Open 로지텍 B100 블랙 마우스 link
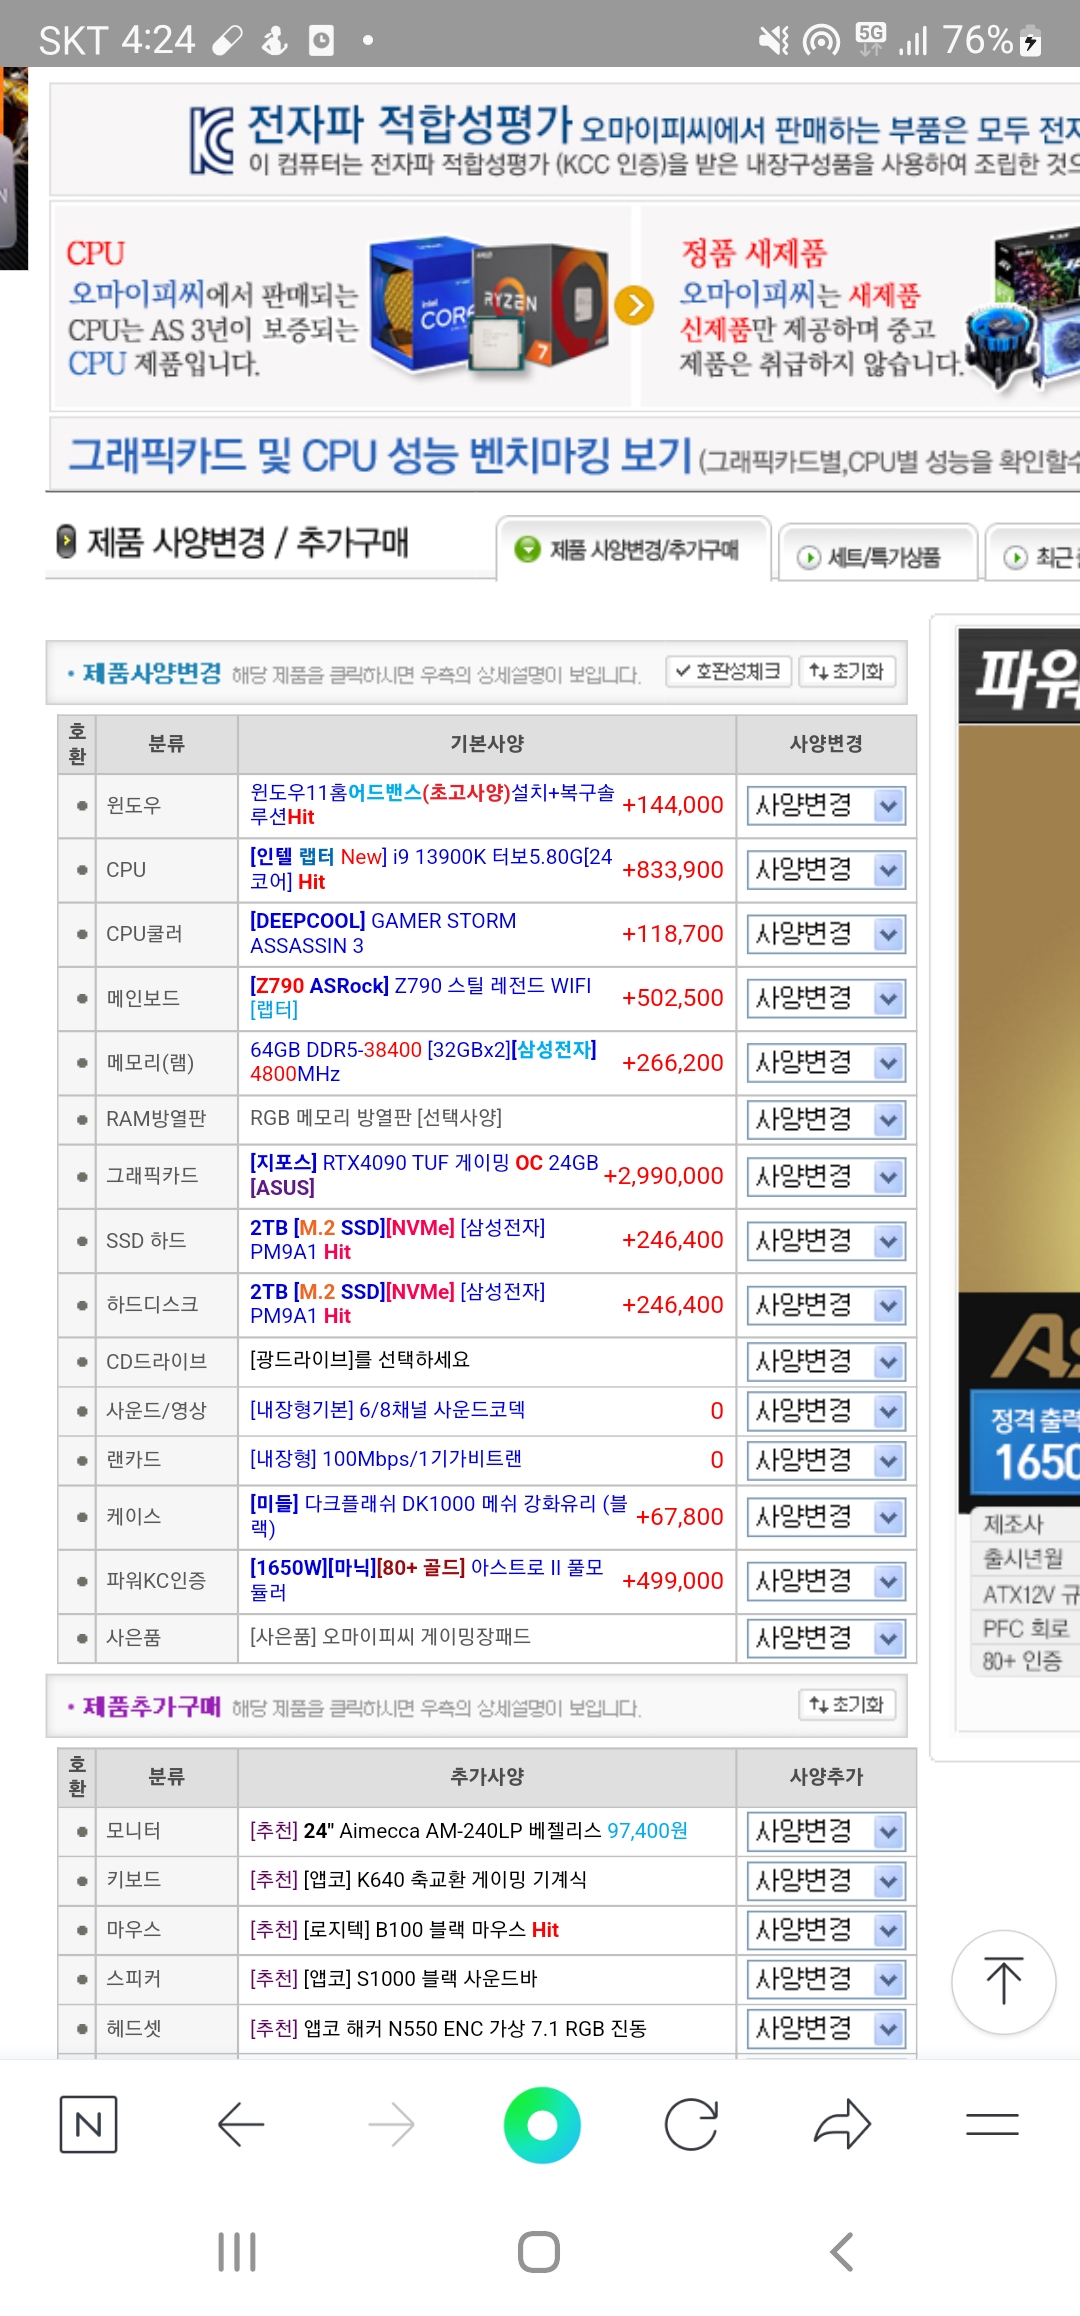1080x2316 pixels. coord(404,1929)
